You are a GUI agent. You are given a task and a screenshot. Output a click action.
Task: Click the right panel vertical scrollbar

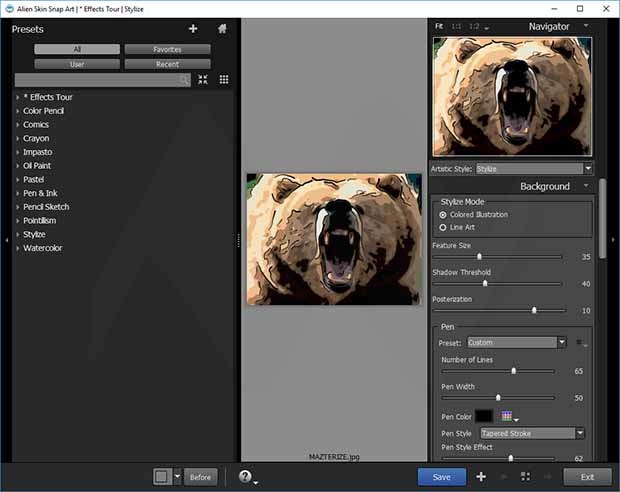(602, 218)
